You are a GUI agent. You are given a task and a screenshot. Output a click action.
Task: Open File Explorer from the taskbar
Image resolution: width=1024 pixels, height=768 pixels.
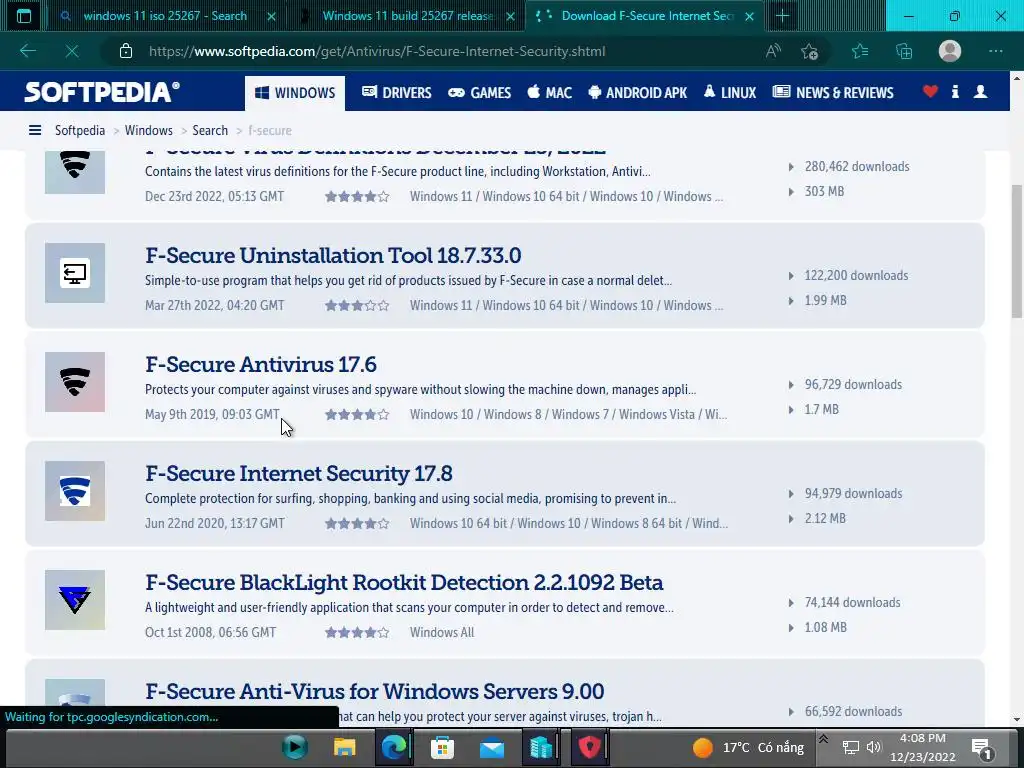(x=344, y=747)
